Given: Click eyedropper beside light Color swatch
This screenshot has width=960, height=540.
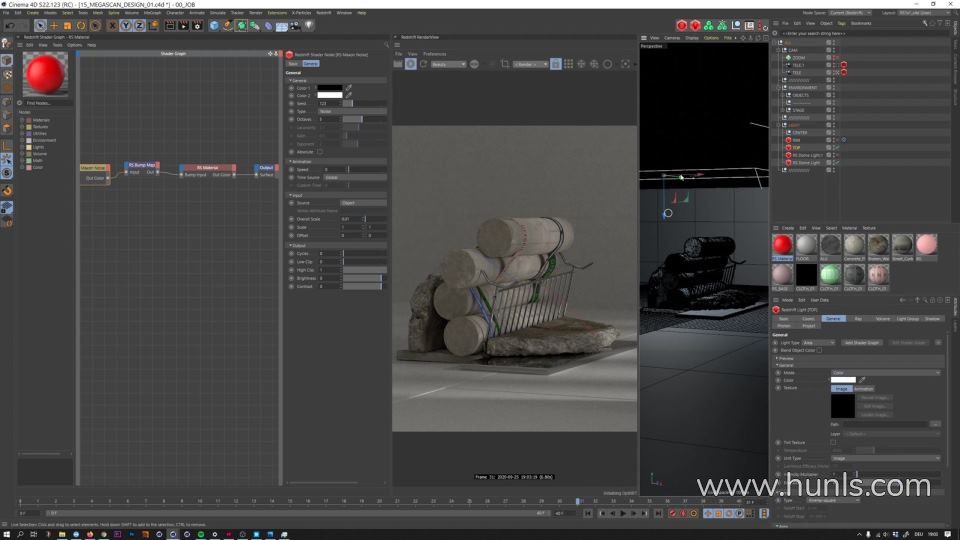Looking at the screenshot, I should pyautogui.click(x=862, y=380).
